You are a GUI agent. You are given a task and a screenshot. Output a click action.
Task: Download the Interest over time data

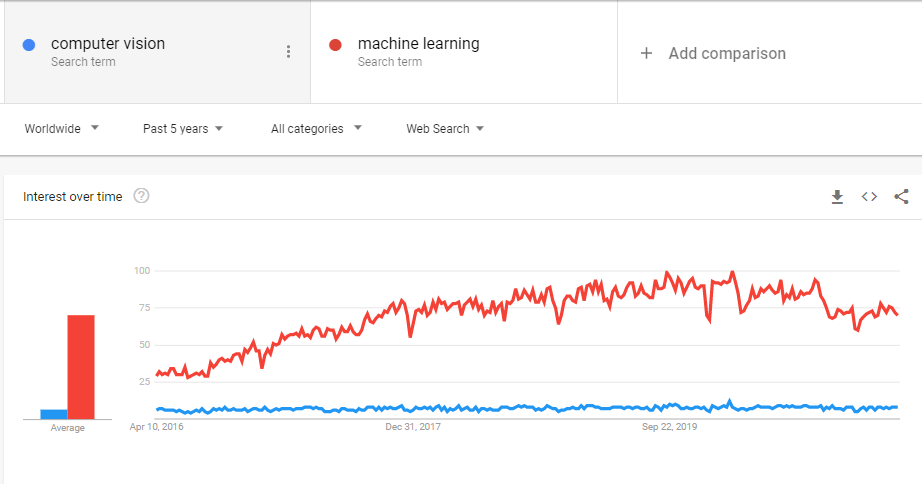point(837,197)
